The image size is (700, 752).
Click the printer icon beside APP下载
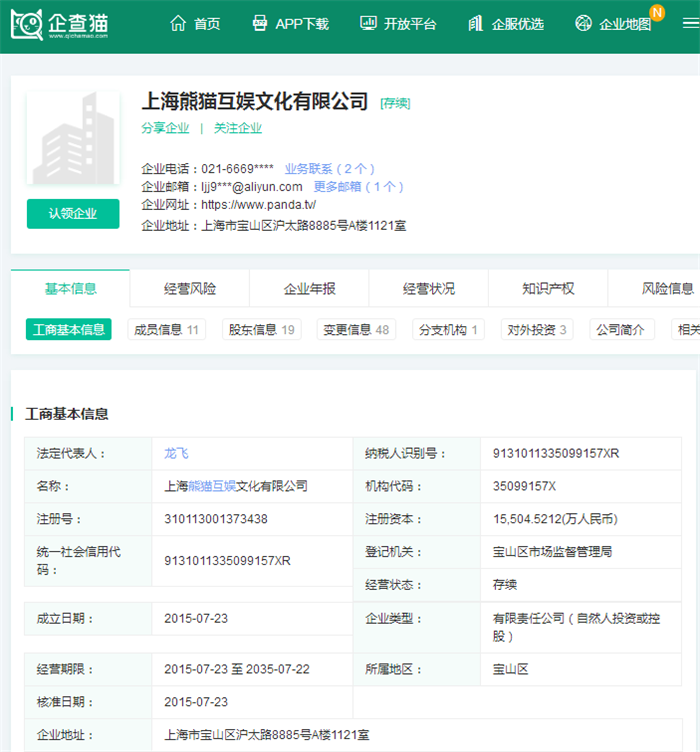pos(259,23)
